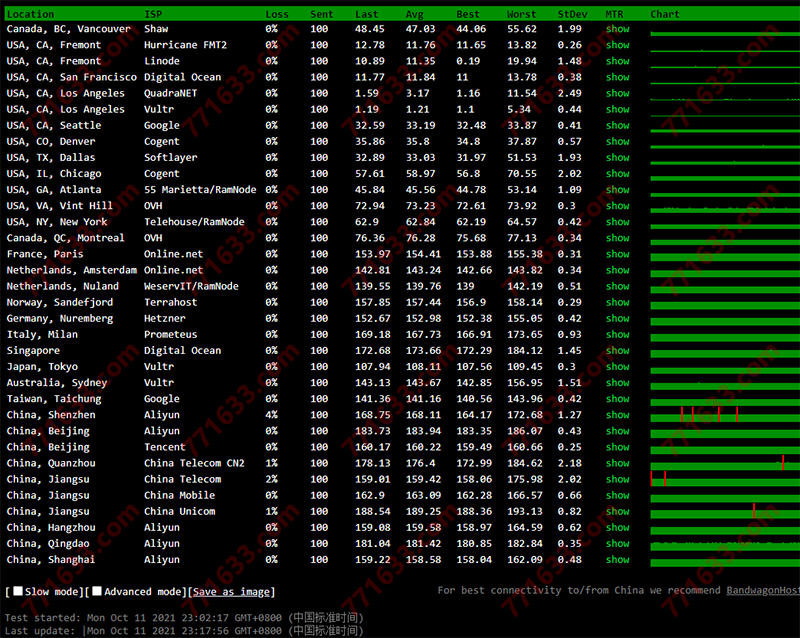This screenshot has width=800, height=638.
Task: Show MTR for USA, IL, Chicago
Action: (617, 174)
